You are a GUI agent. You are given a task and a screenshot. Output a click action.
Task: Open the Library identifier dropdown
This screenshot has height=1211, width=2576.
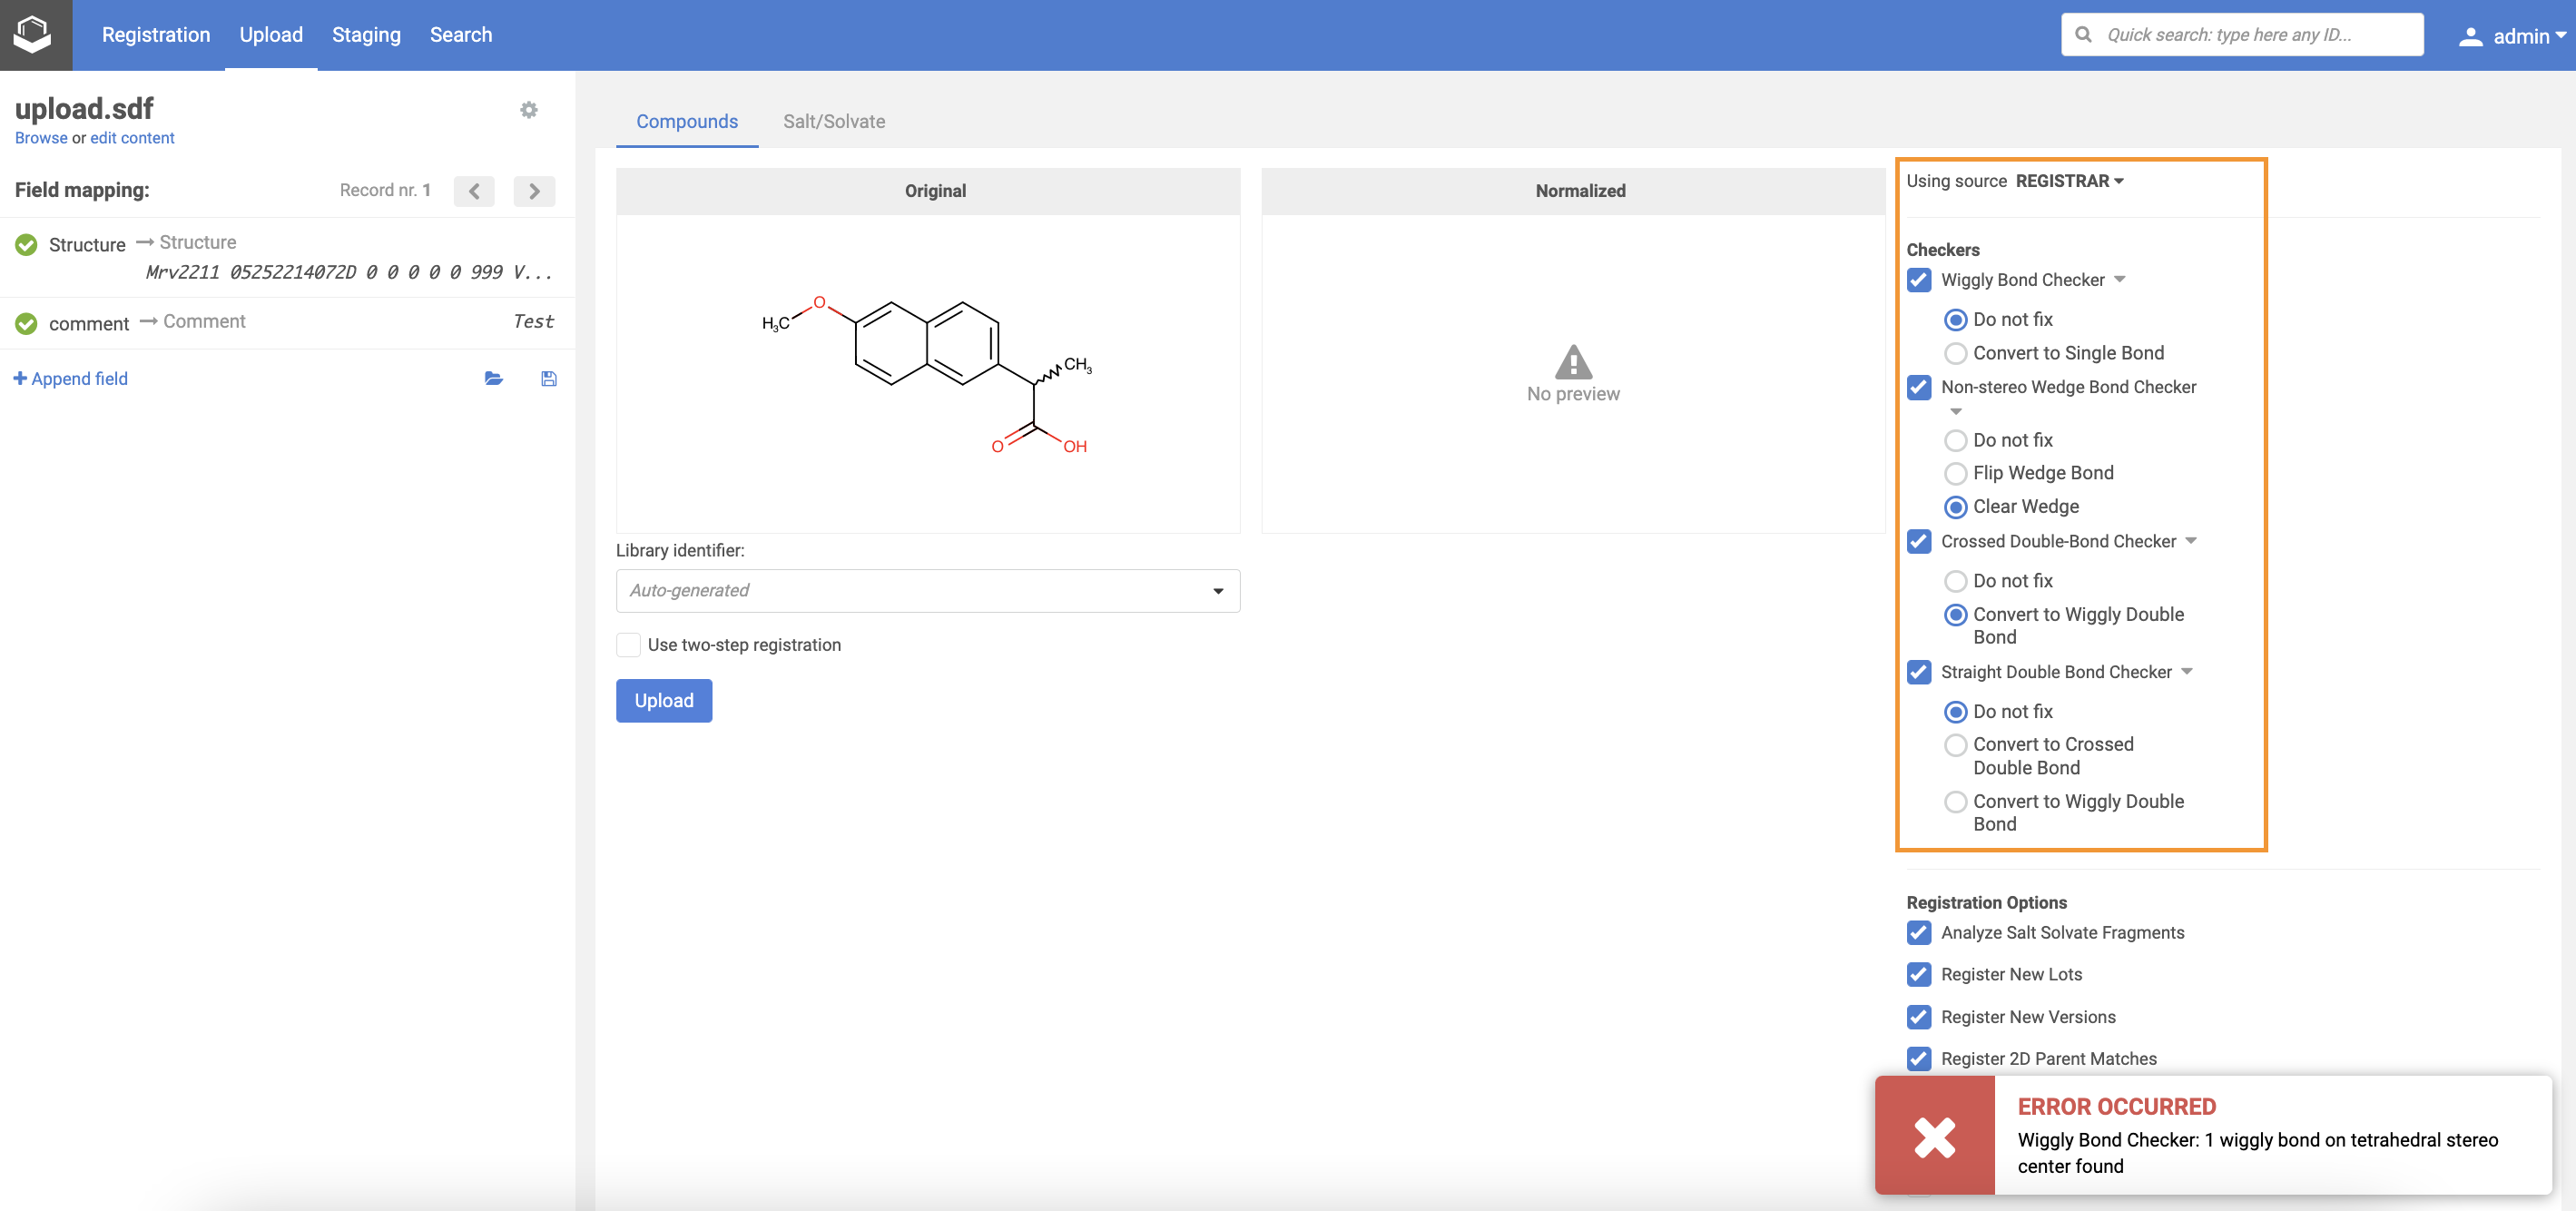(x=927, y=591)
